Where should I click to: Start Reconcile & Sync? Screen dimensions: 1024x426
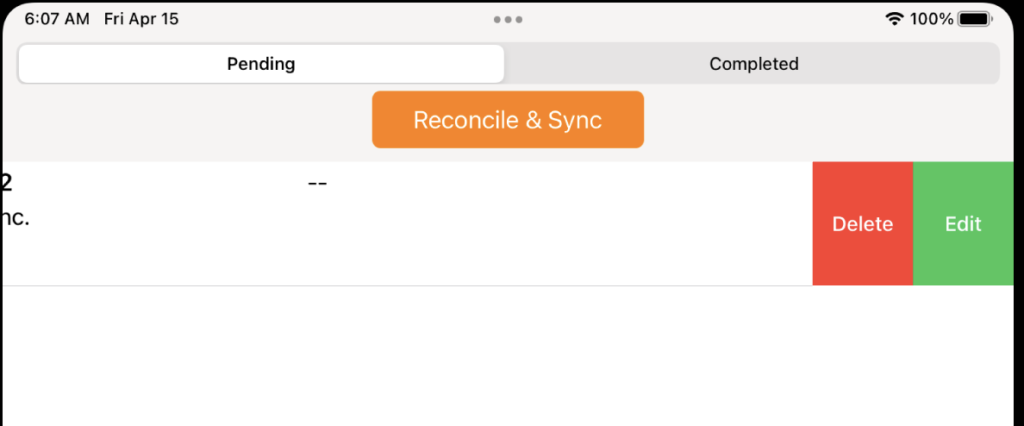(508, 120)
